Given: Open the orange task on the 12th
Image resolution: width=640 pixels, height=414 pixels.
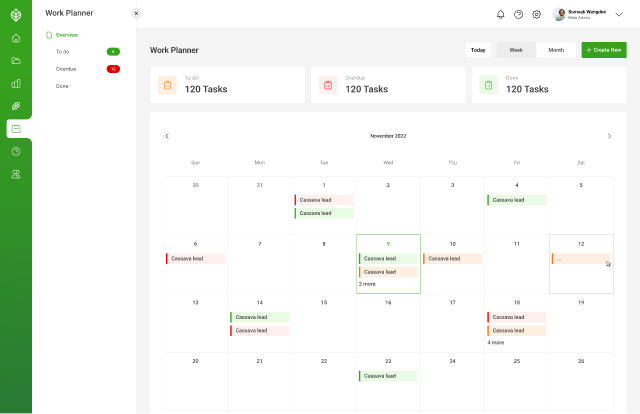Looking at the screenshot, I should [x=581, y=259].
